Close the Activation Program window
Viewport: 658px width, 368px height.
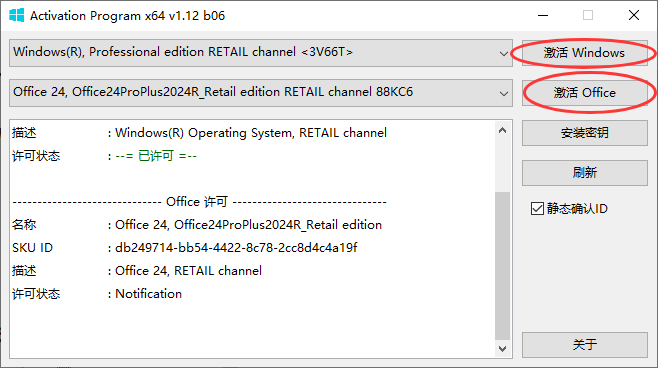(634, 16)
